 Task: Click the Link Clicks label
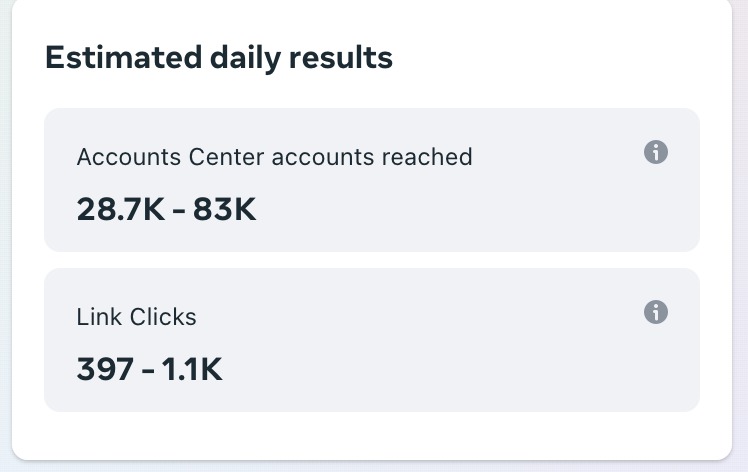point(136,317)
